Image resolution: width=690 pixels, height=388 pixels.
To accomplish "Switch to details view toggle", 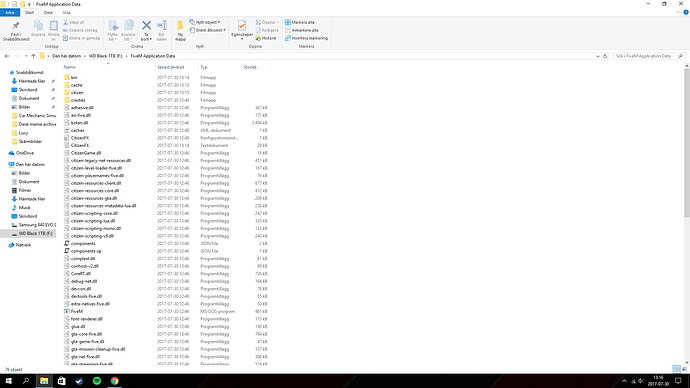I will point(676,369).
